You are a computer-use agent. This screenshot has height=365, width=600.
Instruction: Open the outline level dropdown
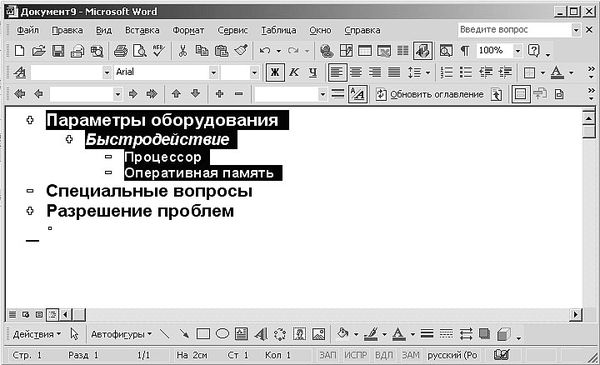(117, 94)
